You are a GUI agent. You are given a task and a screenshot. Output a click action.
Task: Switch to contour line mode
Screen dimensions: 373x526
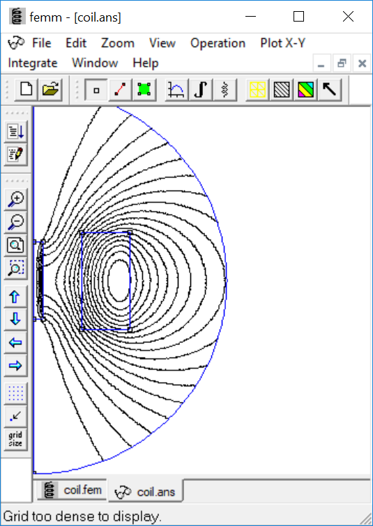[x=120, y=90]
